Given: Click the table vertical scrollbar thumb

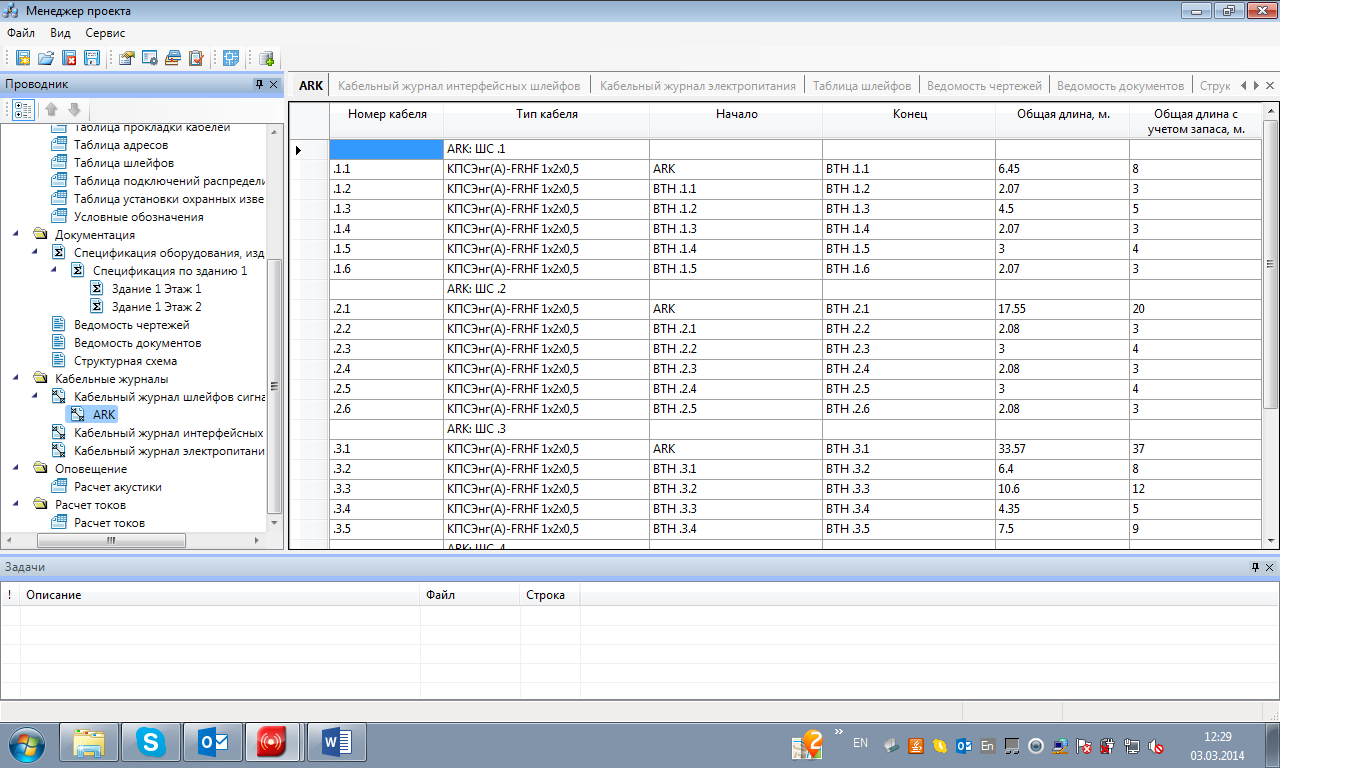Looking at the screenshot, I should (1270, 264).
